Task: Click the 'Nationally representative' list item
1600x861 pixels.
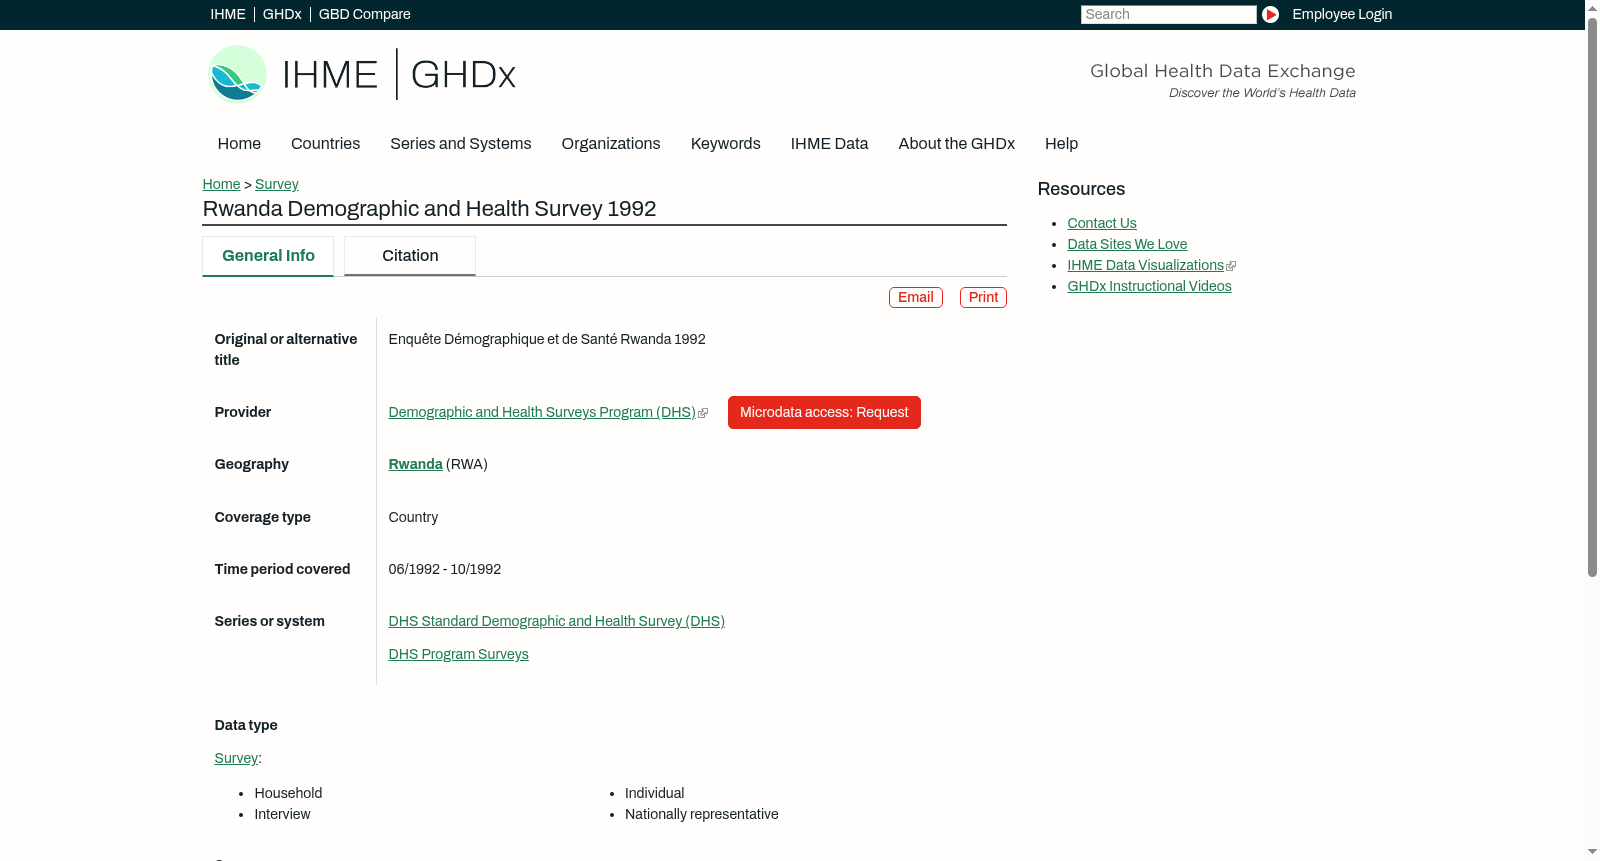Action: click(x=701, y=814)
